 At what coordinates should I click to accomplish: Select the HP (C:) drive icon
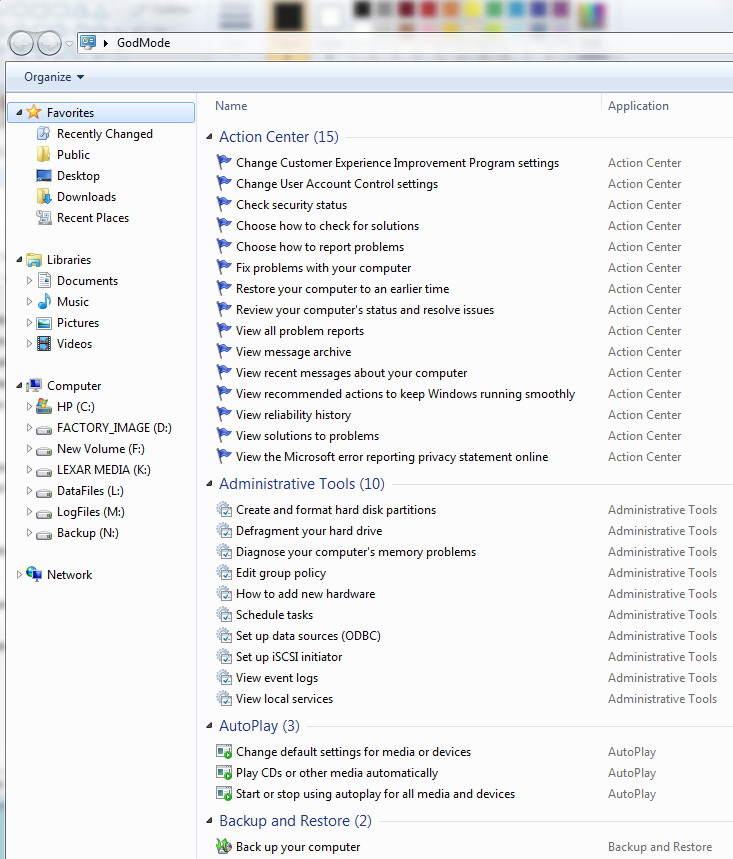tap(44, 406)
